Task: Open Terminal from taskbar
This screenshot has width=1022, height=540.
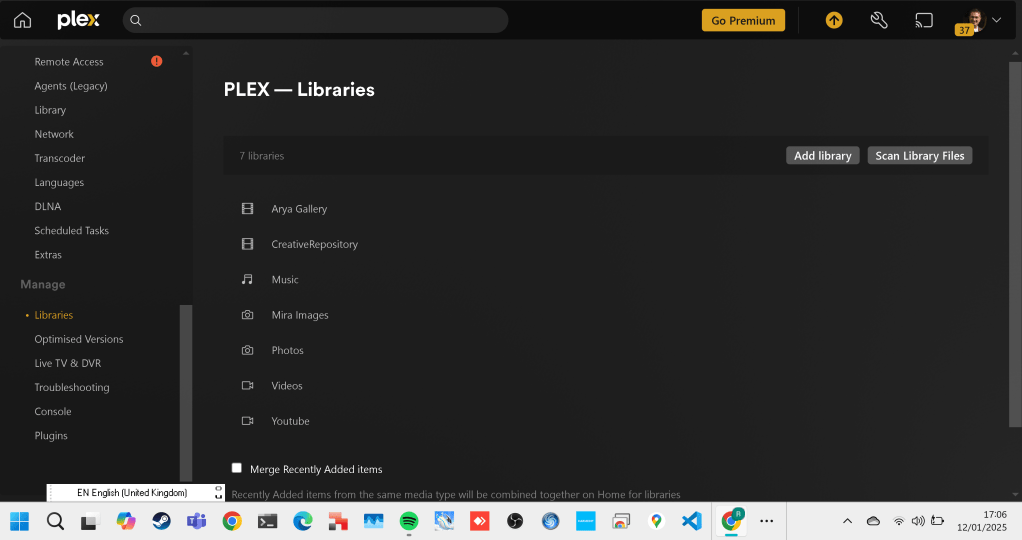Action: (x=267, y=521)
